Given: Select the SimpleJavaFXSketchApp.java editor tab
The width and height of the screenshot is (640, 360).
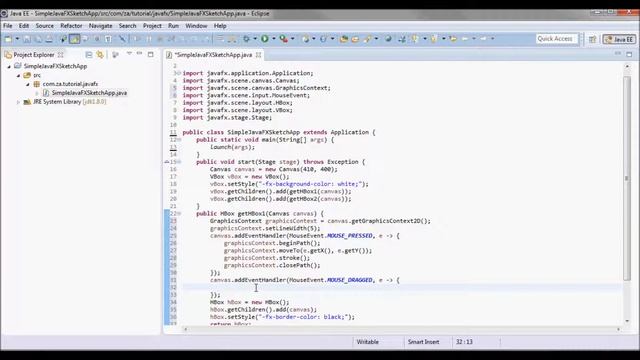Looking at the screenshot, I should [213, 54].
